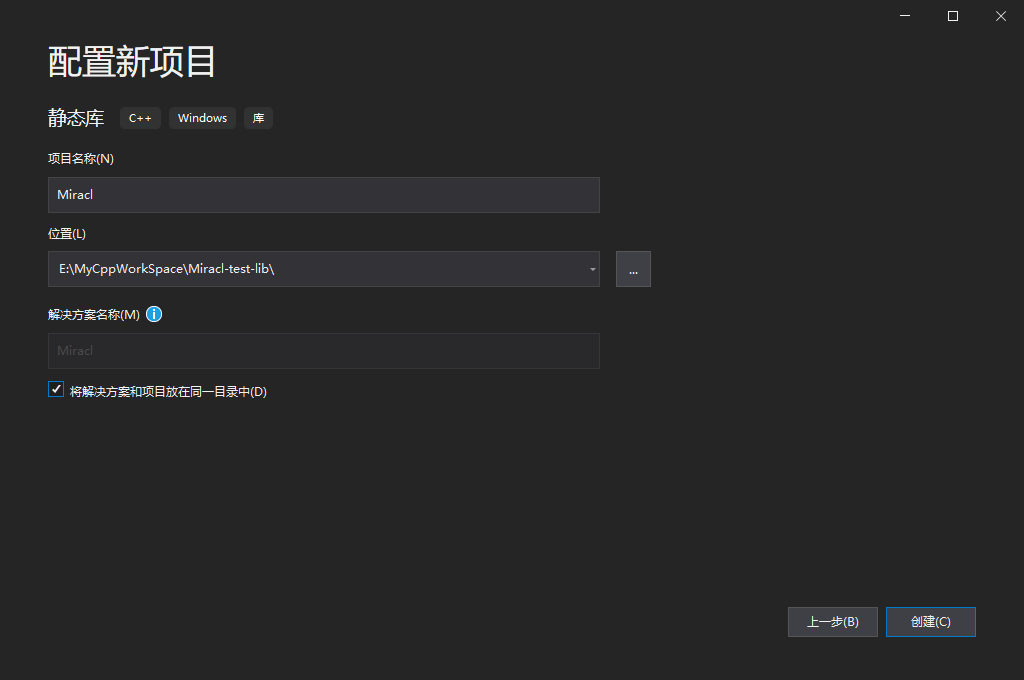Click the dropdown arrow on the location box

(590, 269)
